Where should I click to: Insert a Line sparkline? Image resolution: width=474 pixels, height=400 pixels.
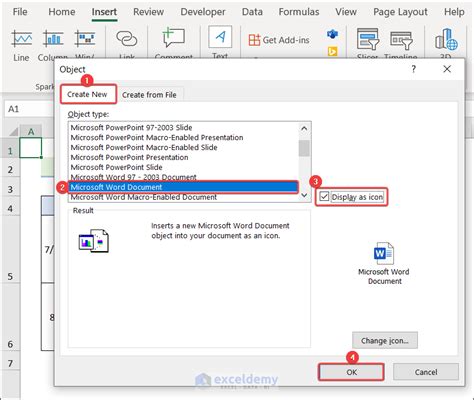(x=22, y=45)
